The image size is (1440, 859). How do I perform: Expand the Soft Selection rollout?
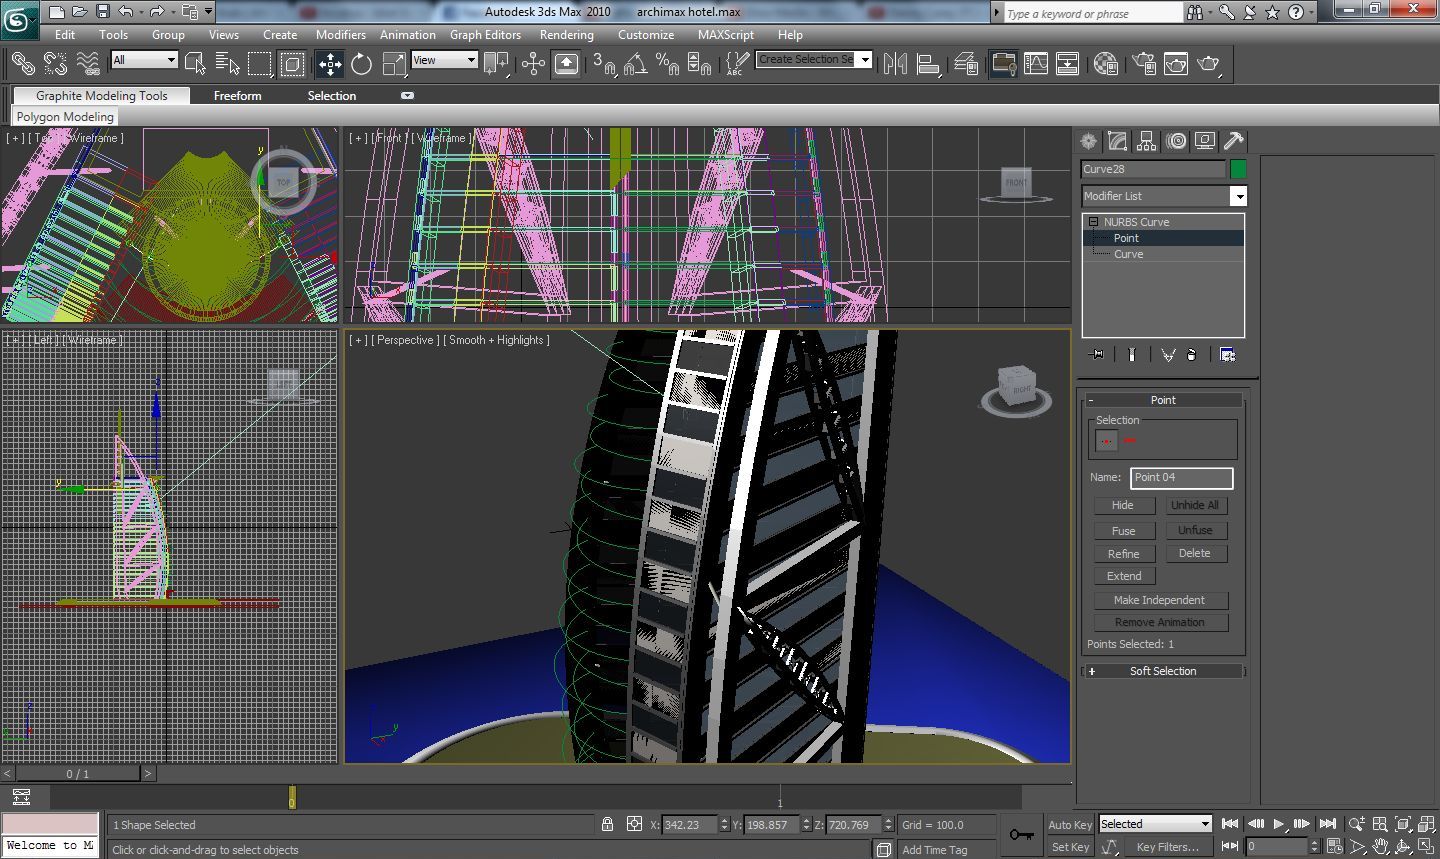1162,671
